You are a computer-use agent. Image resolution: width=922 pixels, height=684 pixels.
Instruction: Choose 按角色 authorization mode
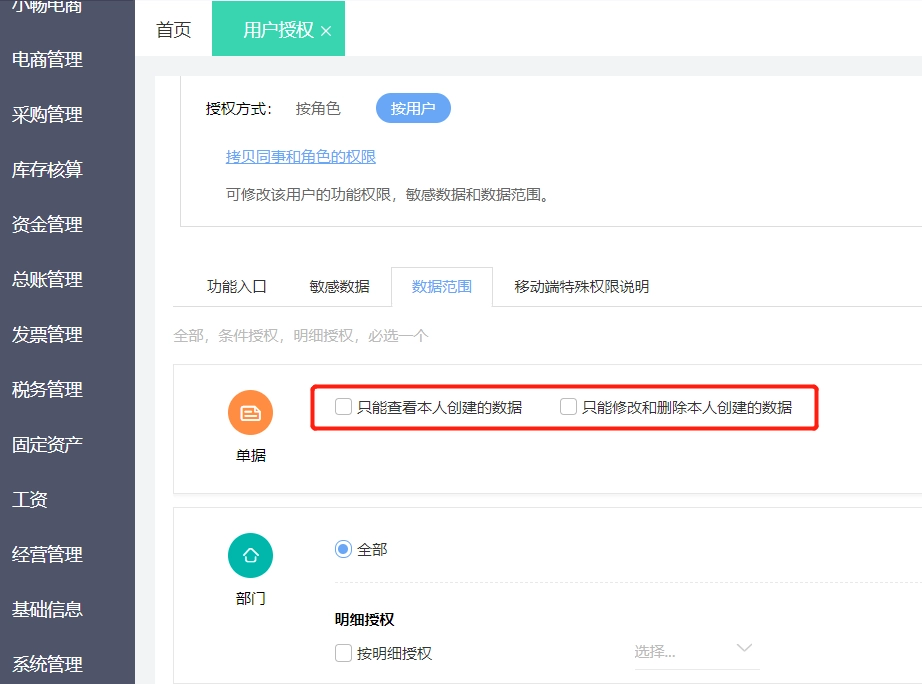pos(318,109)
